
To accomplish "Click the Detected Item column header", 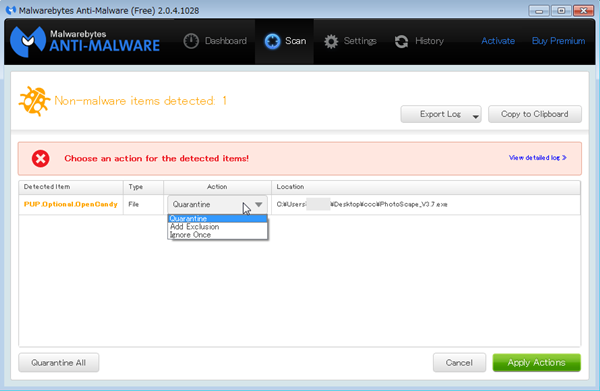I will 71,187.
